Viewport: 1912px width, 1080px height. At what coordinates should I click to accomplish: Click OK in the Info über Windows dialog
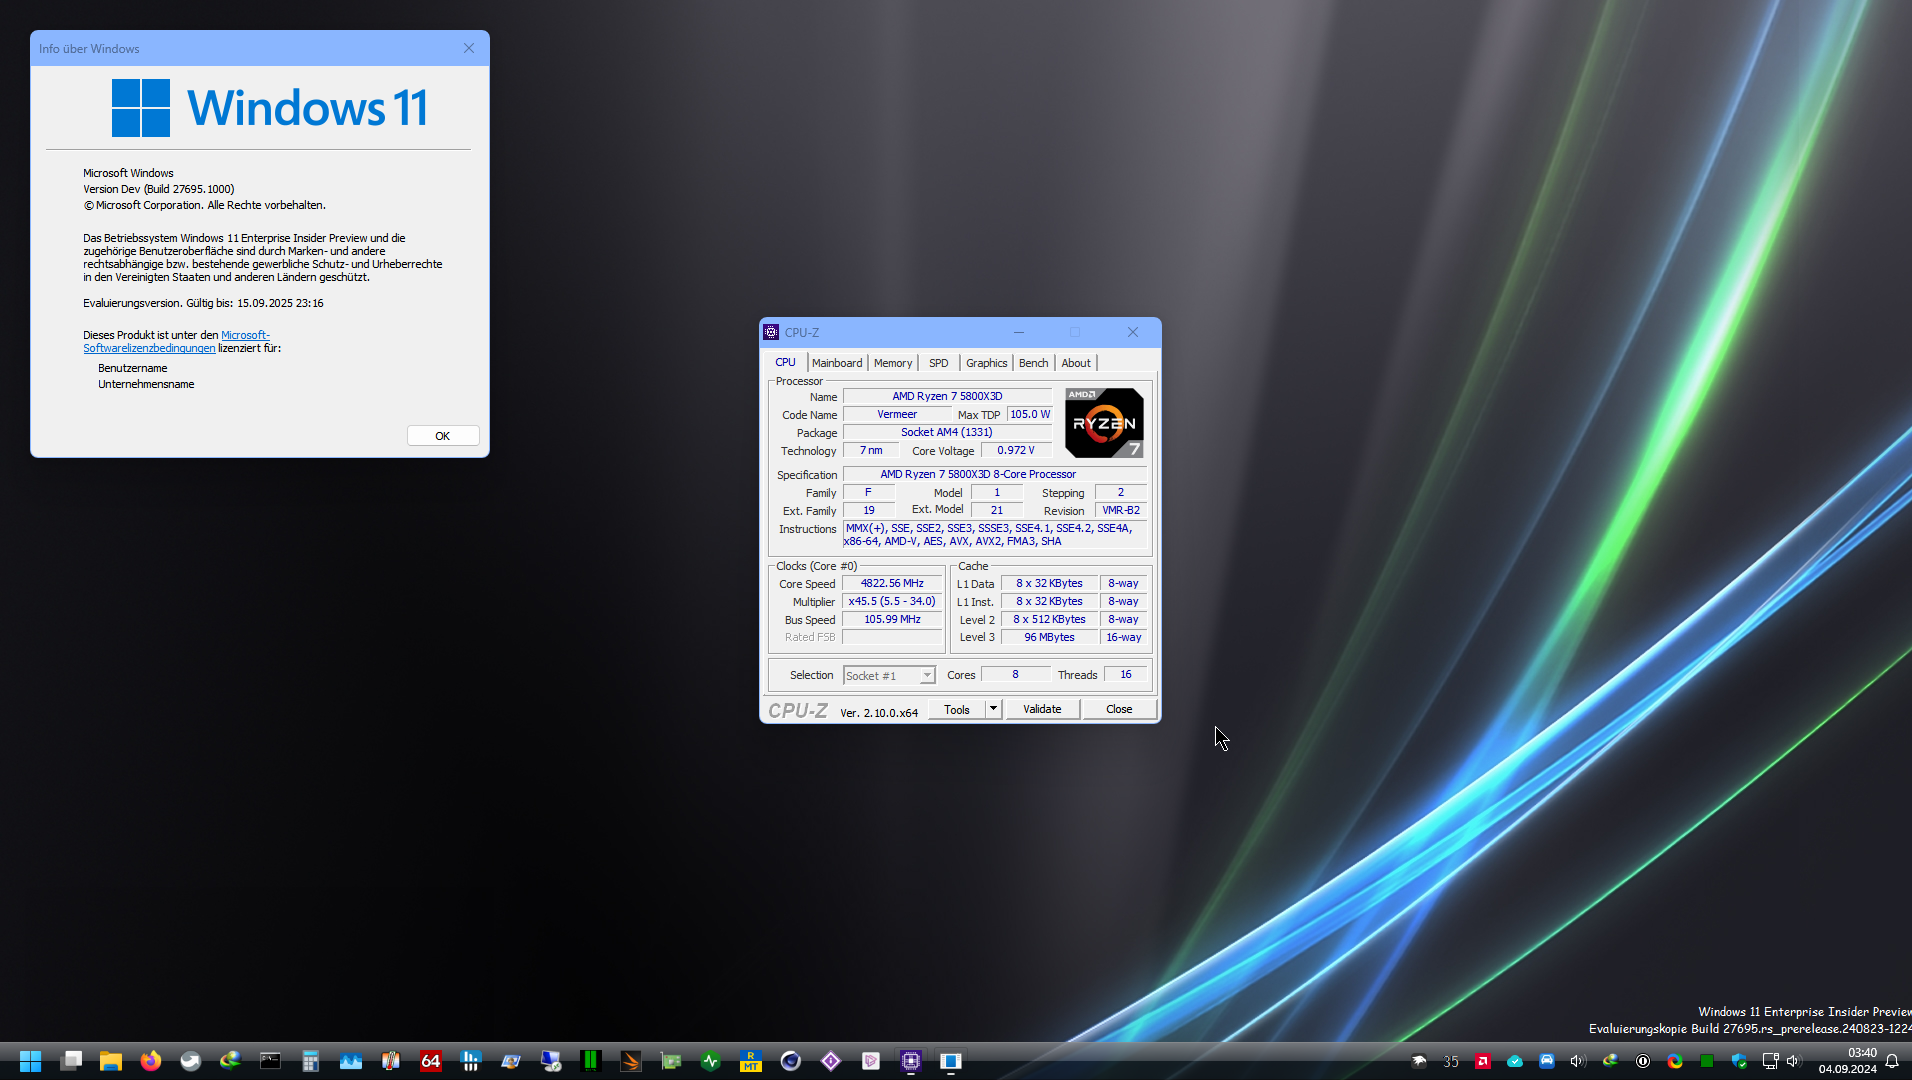point(443,436)
